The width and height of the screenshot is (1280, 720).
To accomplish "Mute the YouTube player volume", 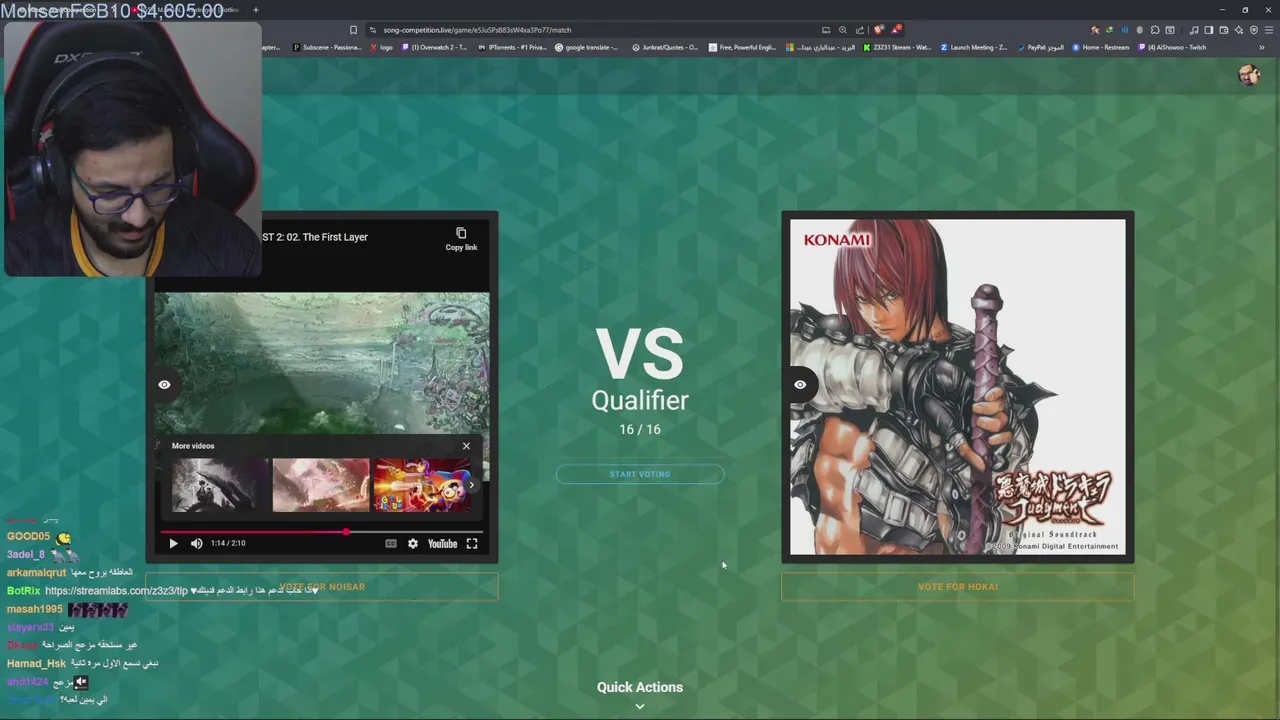I will [196, 543].
